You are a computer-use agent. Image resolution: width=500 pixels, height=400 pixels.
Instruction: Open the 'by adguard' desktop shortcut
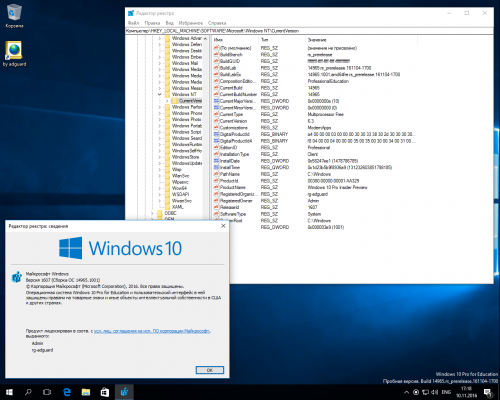[x=14, y=53]
